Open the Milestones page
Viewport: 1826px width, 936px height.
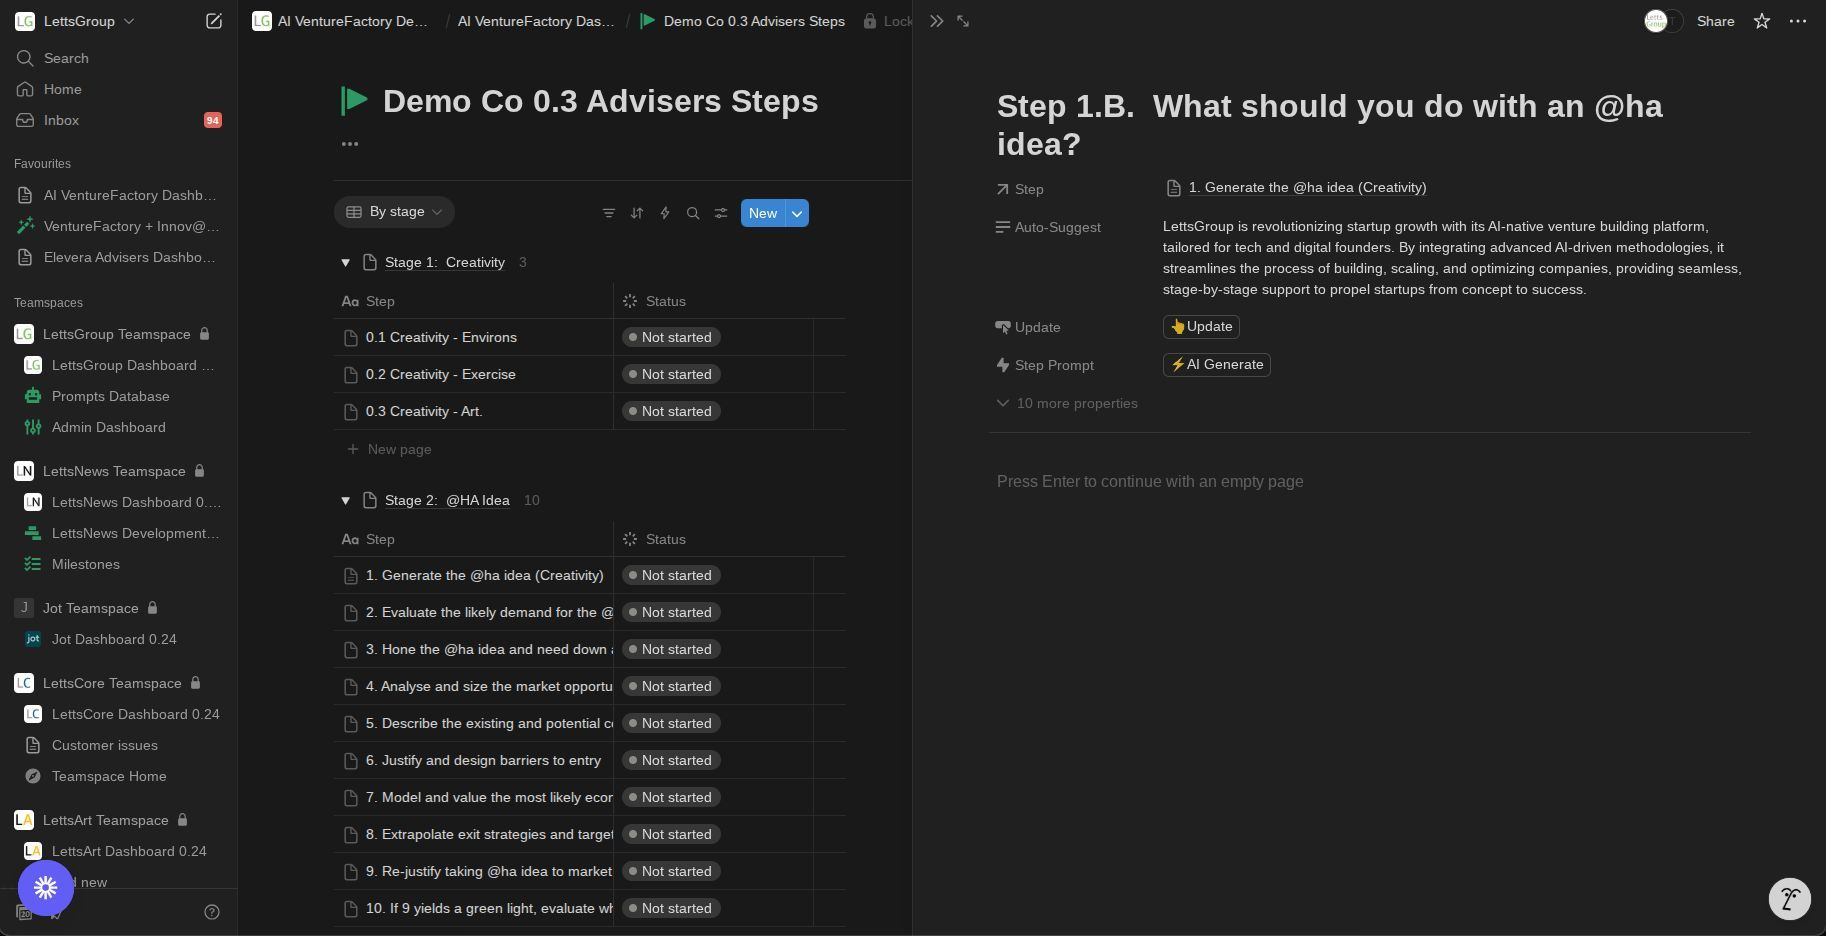click(x=119, y=564)
